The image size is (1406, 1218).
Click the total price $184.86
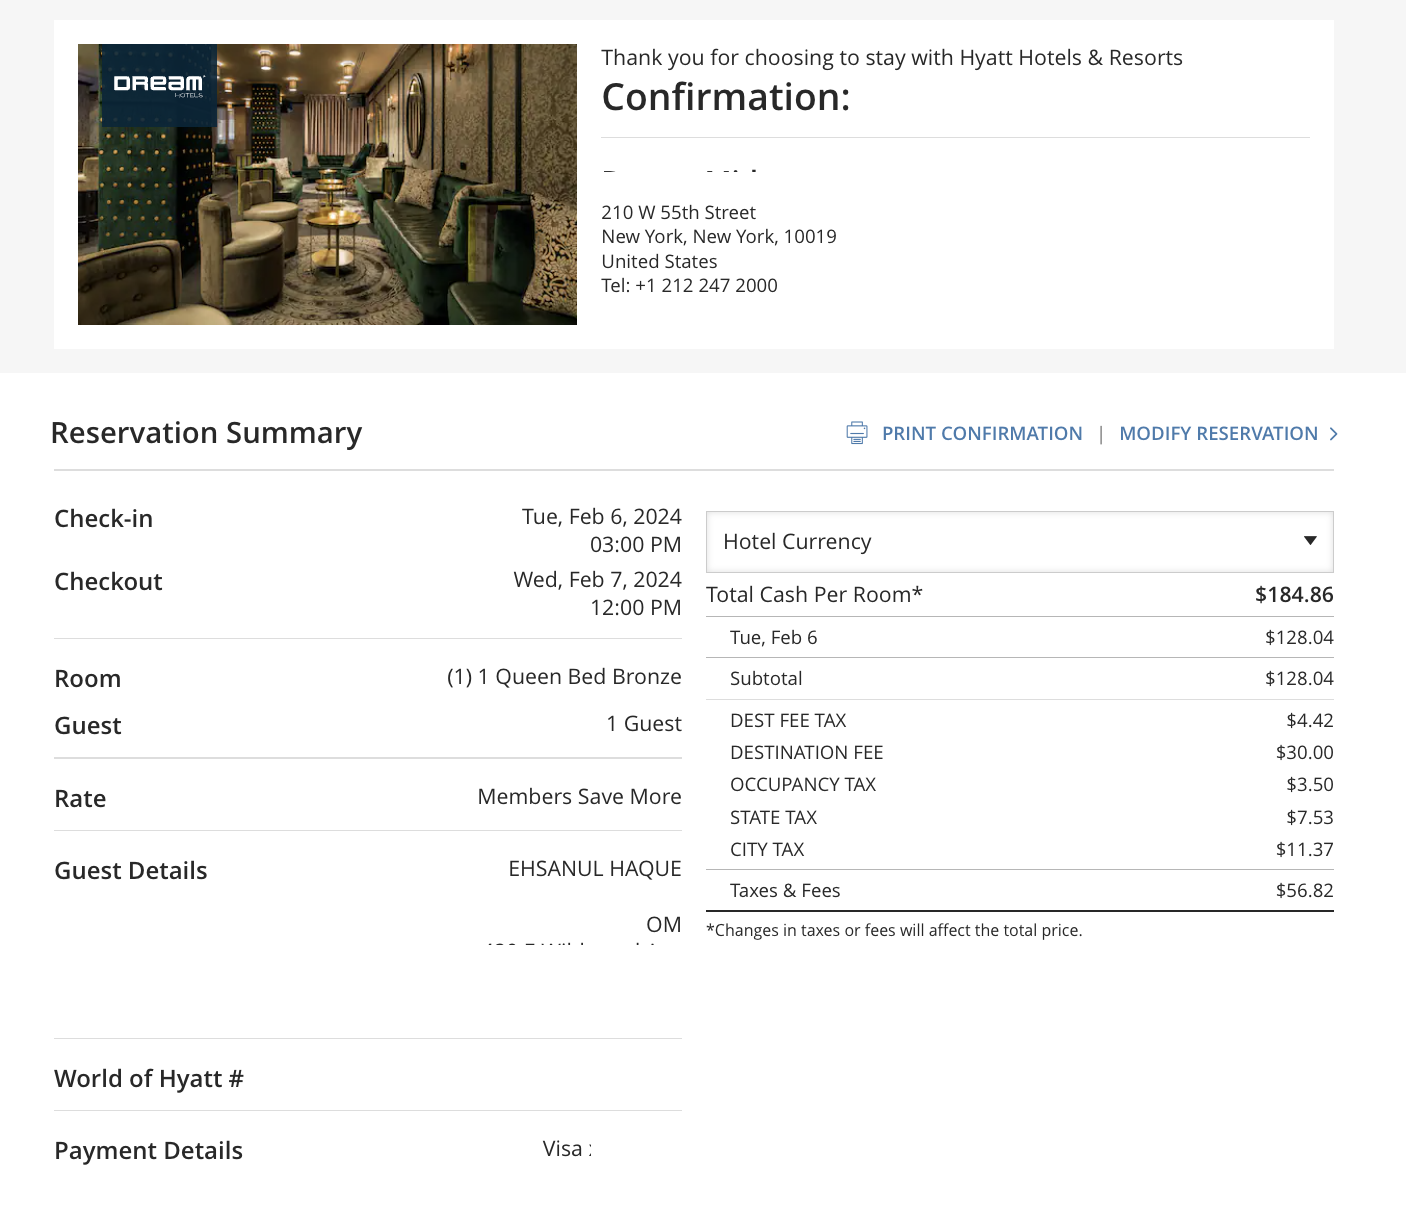pyautogui.click(x=1294, y=595)
